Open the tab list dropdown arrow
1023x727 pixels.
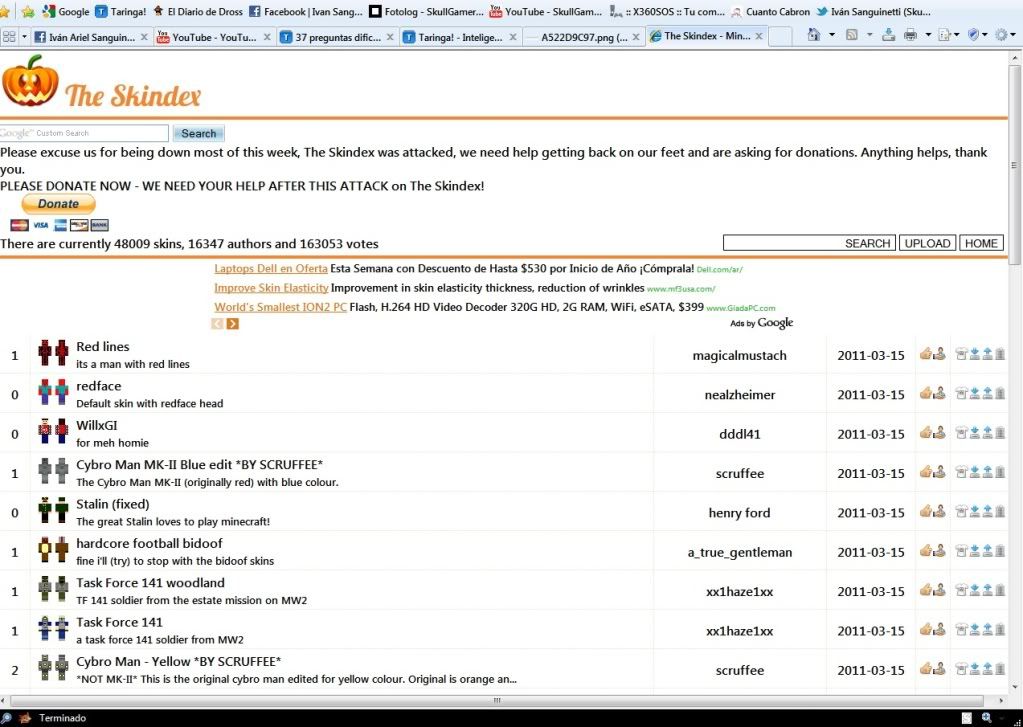click(x=24, y=37)
